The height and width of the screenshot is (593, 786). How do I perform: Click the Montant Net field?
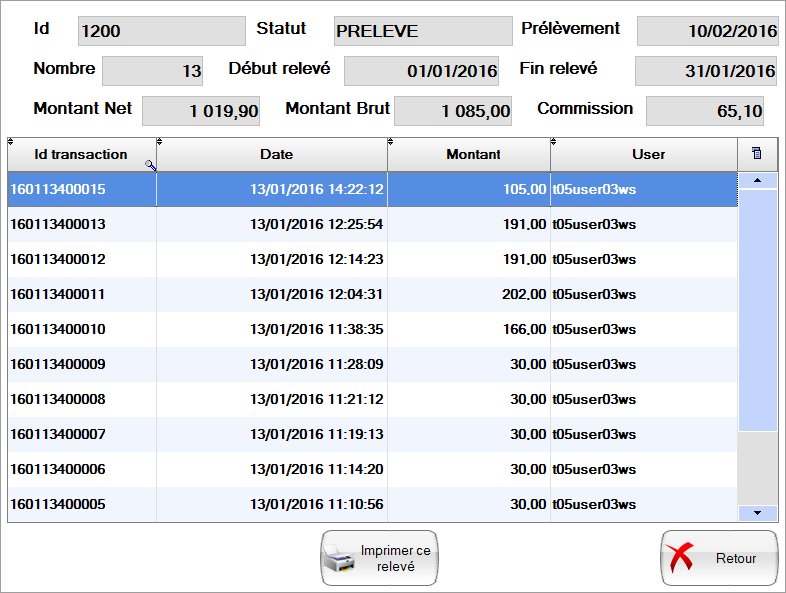point(200,111)
